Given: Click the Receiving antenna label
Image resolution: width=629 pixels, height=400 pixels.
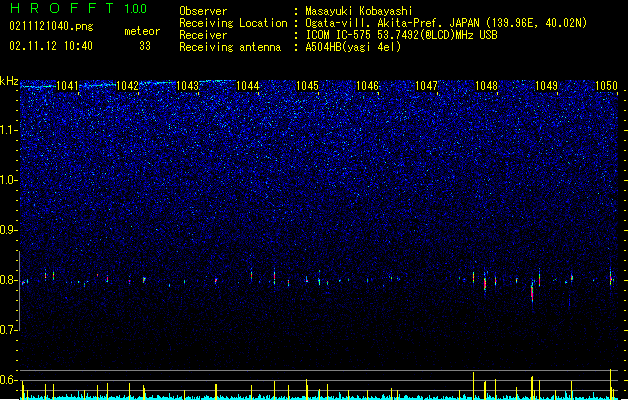Looking at the screenshot, I should (x=230, y=47).
